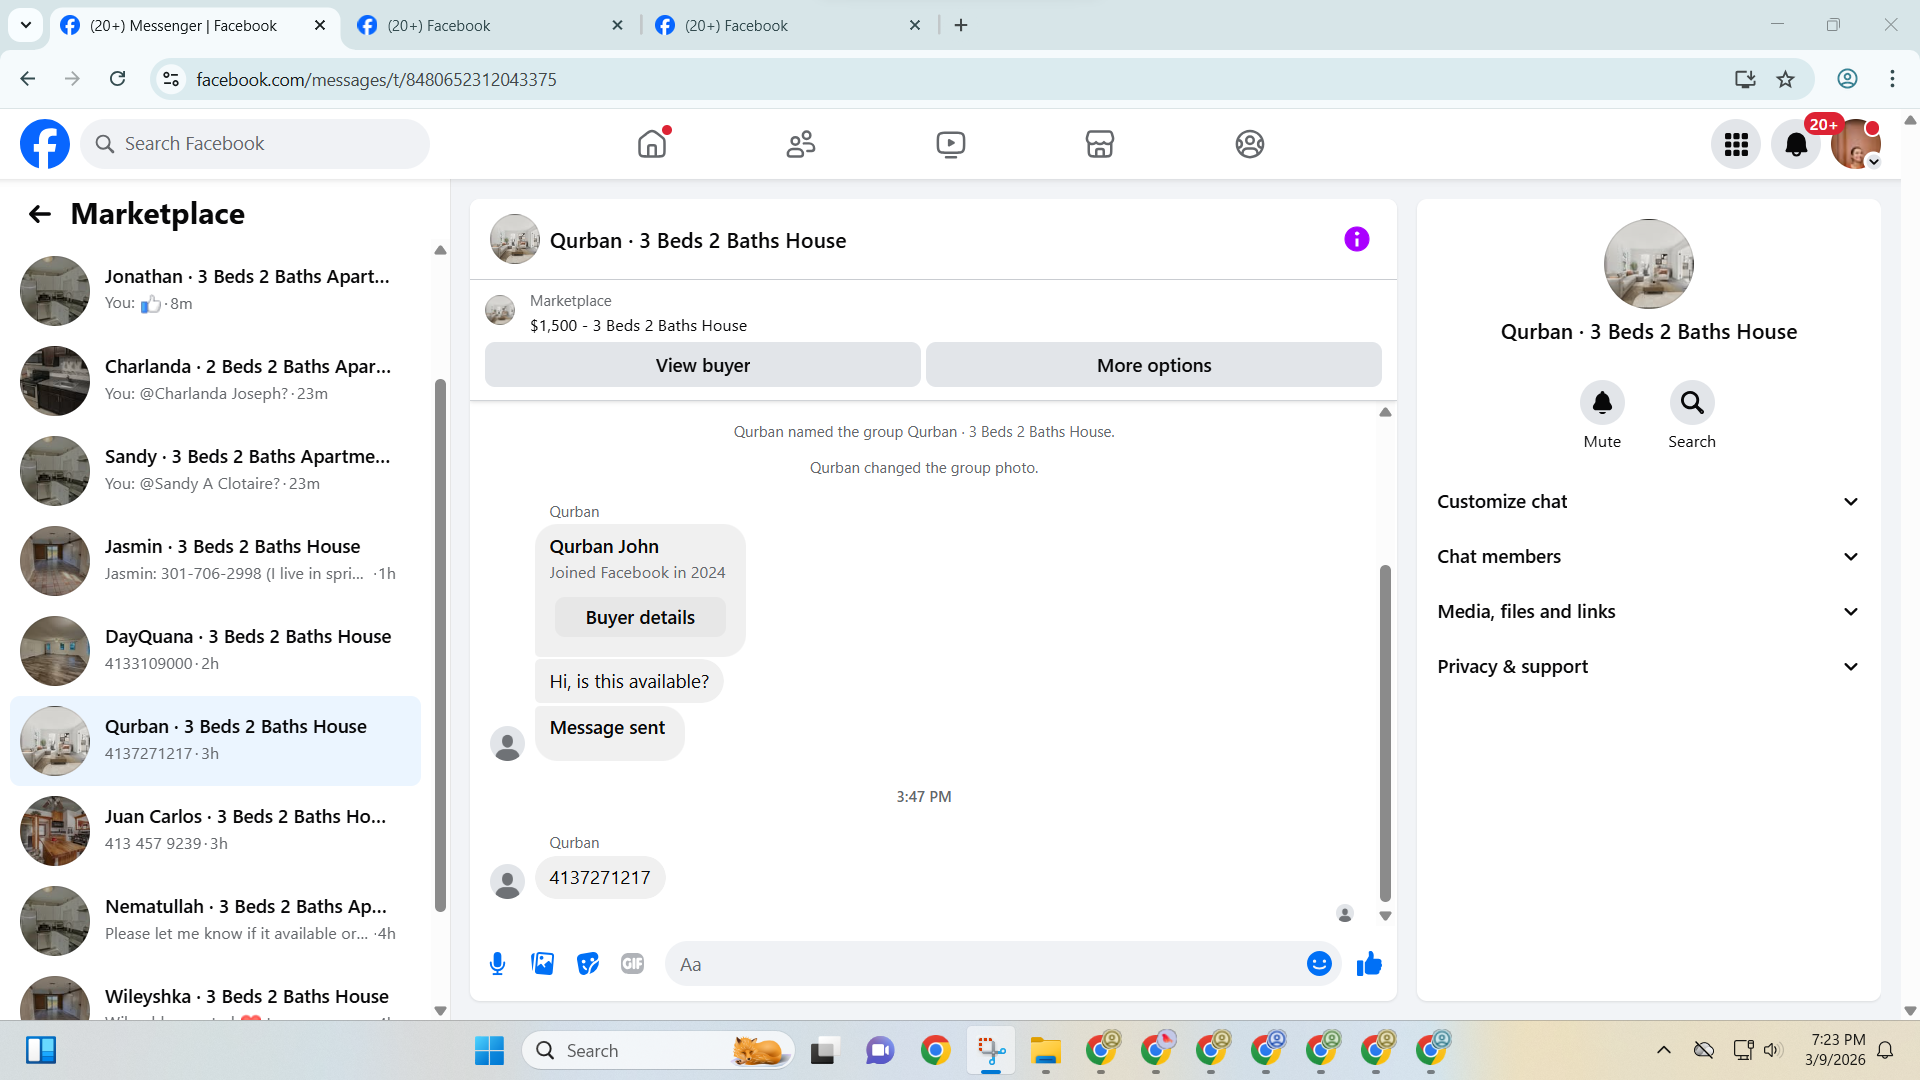The image size is (1920, 1080).
Task: Mute this conversation with bell button
Action: [1601, 403]
